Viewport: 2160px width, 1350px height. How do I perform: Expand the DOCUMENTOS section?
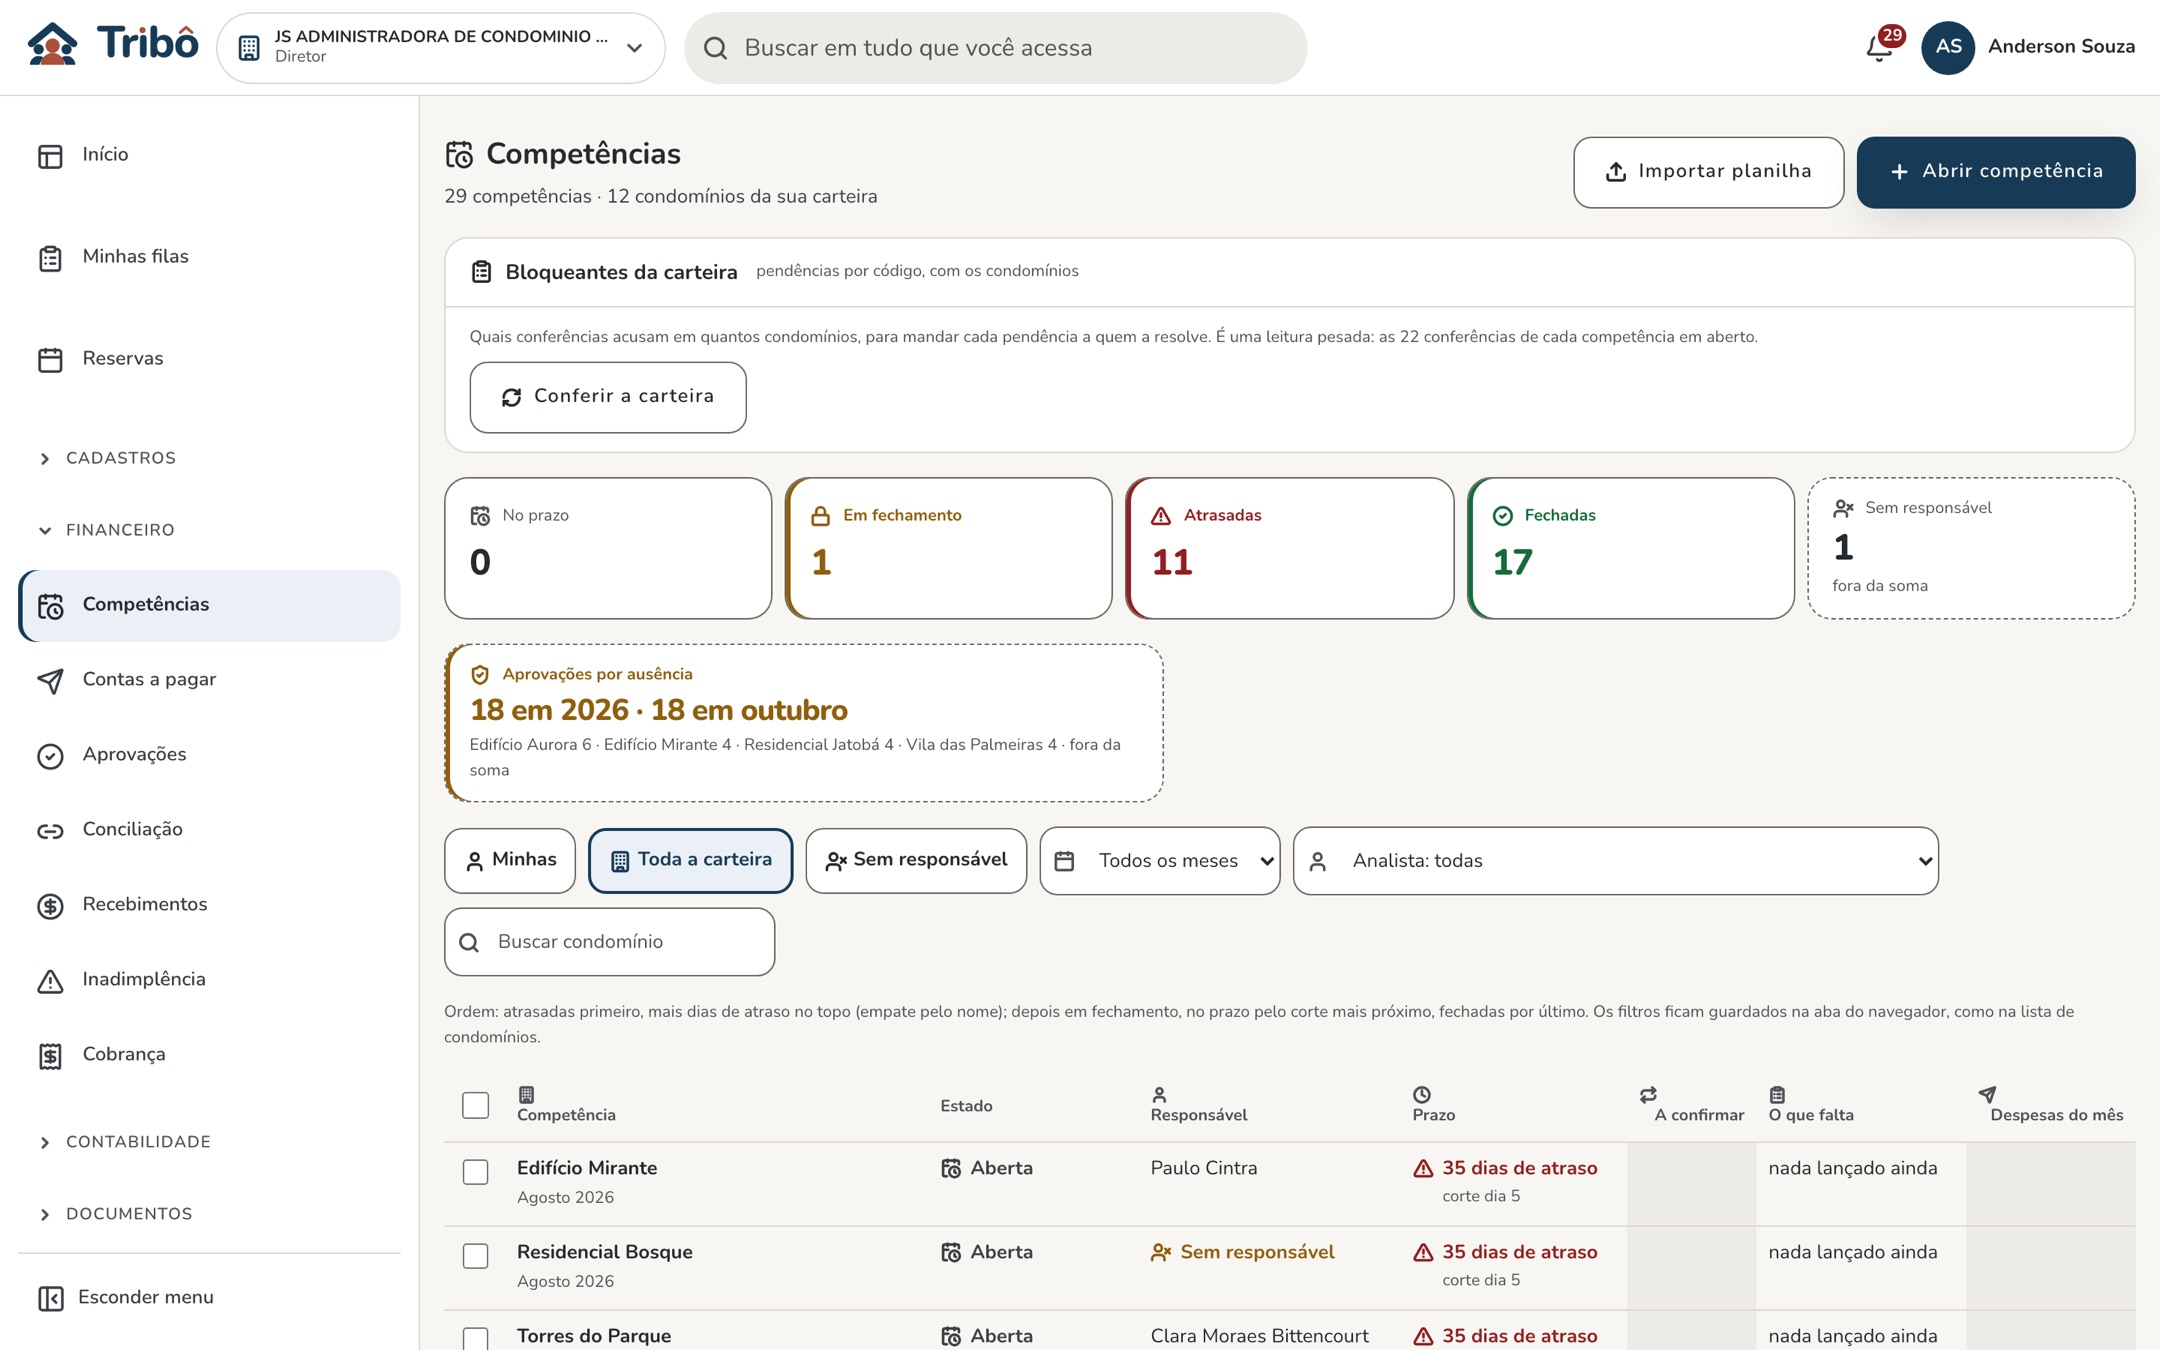pyautogui.click(x=209, y=1214)
